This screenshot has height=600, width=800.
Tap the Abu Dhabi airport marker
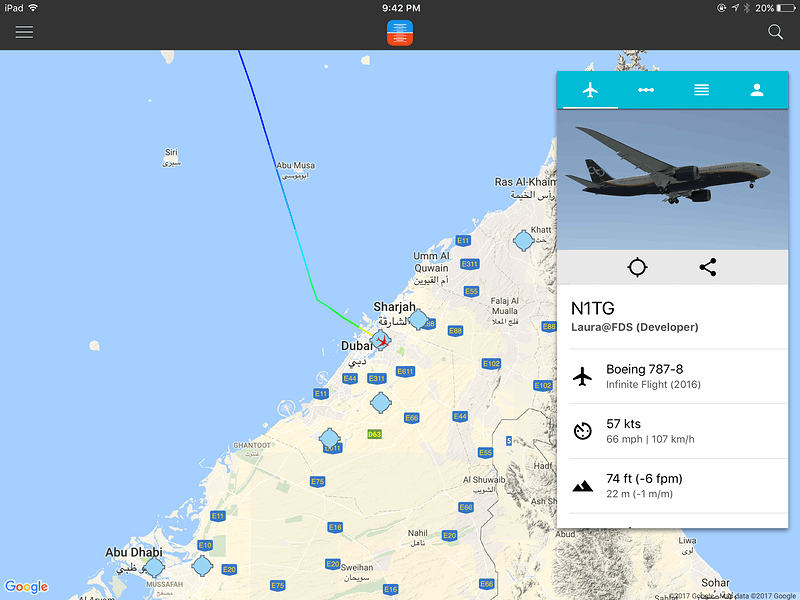(x=154, y=567)
